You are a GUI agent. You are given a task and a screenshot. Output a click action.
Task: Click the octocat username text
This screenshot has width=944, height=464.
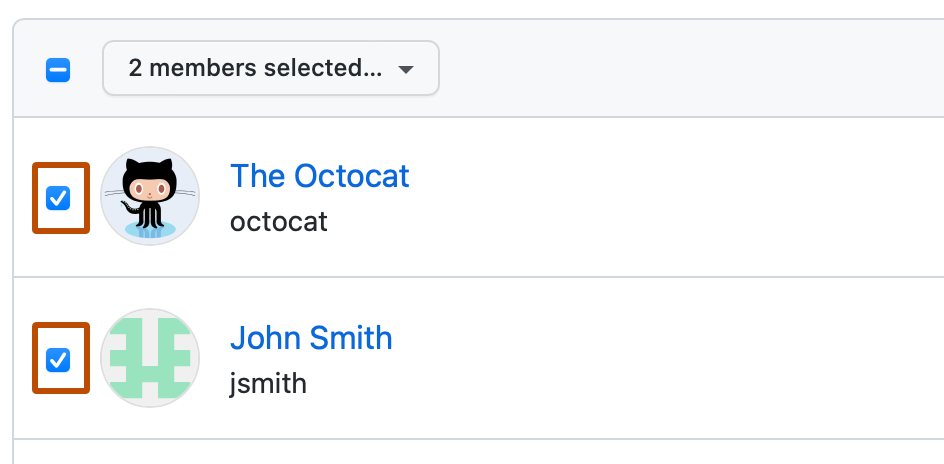[278, 221]
